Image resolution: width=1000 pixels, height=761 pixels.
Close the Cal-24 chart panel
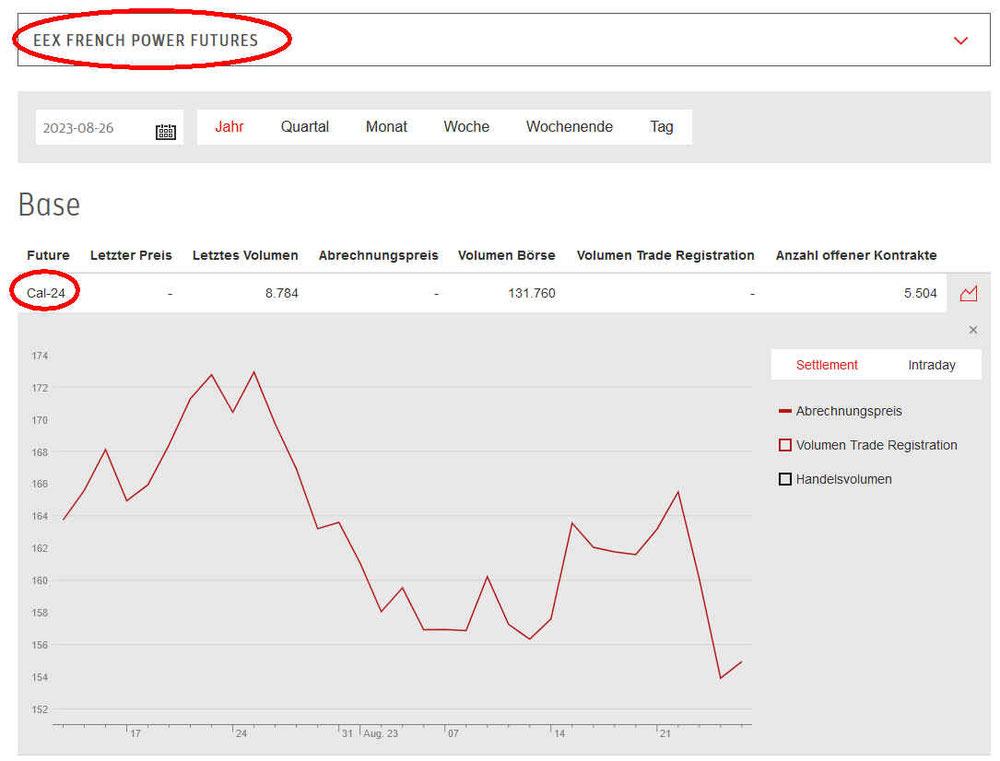(973, 330)
